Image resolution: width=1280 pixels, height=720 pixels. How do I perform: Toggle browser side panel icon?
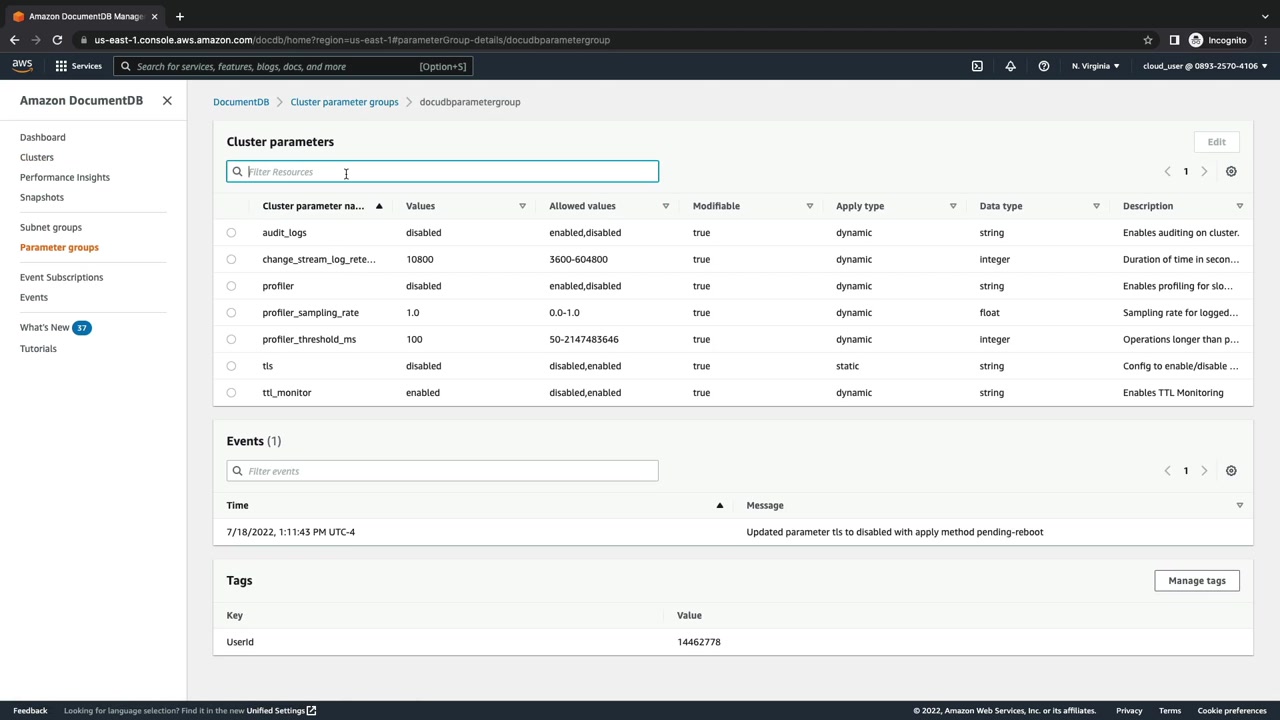click(x=1174, y=40)
